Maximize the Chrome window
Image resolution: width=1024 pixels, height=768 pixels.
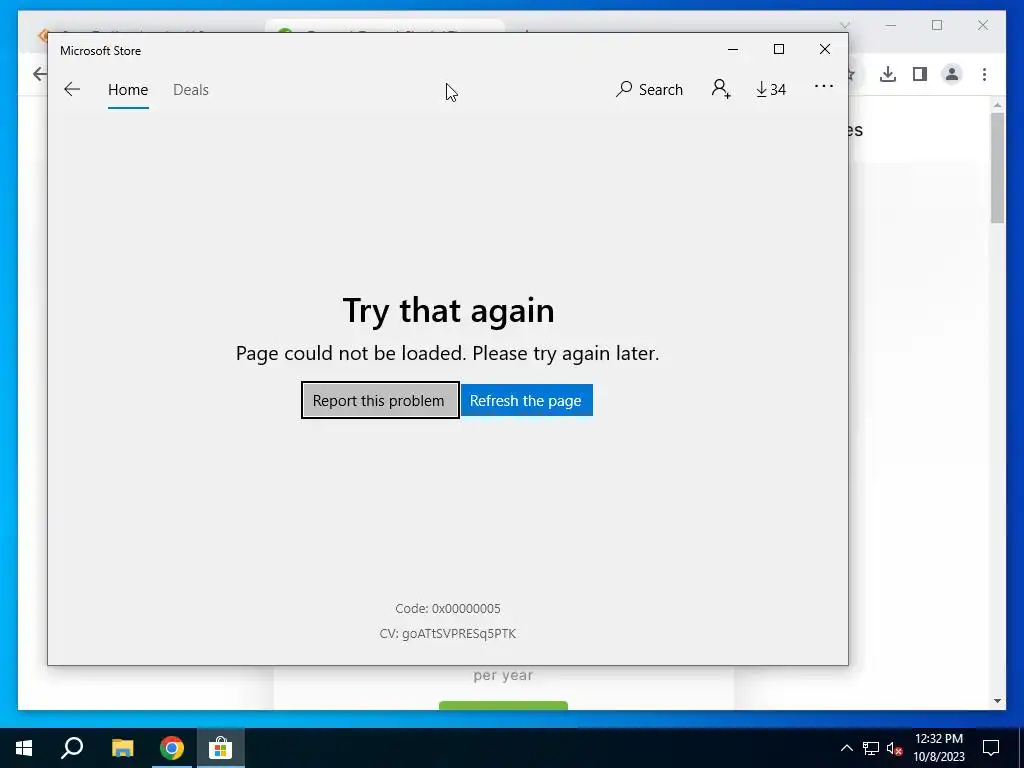point(937,25)
